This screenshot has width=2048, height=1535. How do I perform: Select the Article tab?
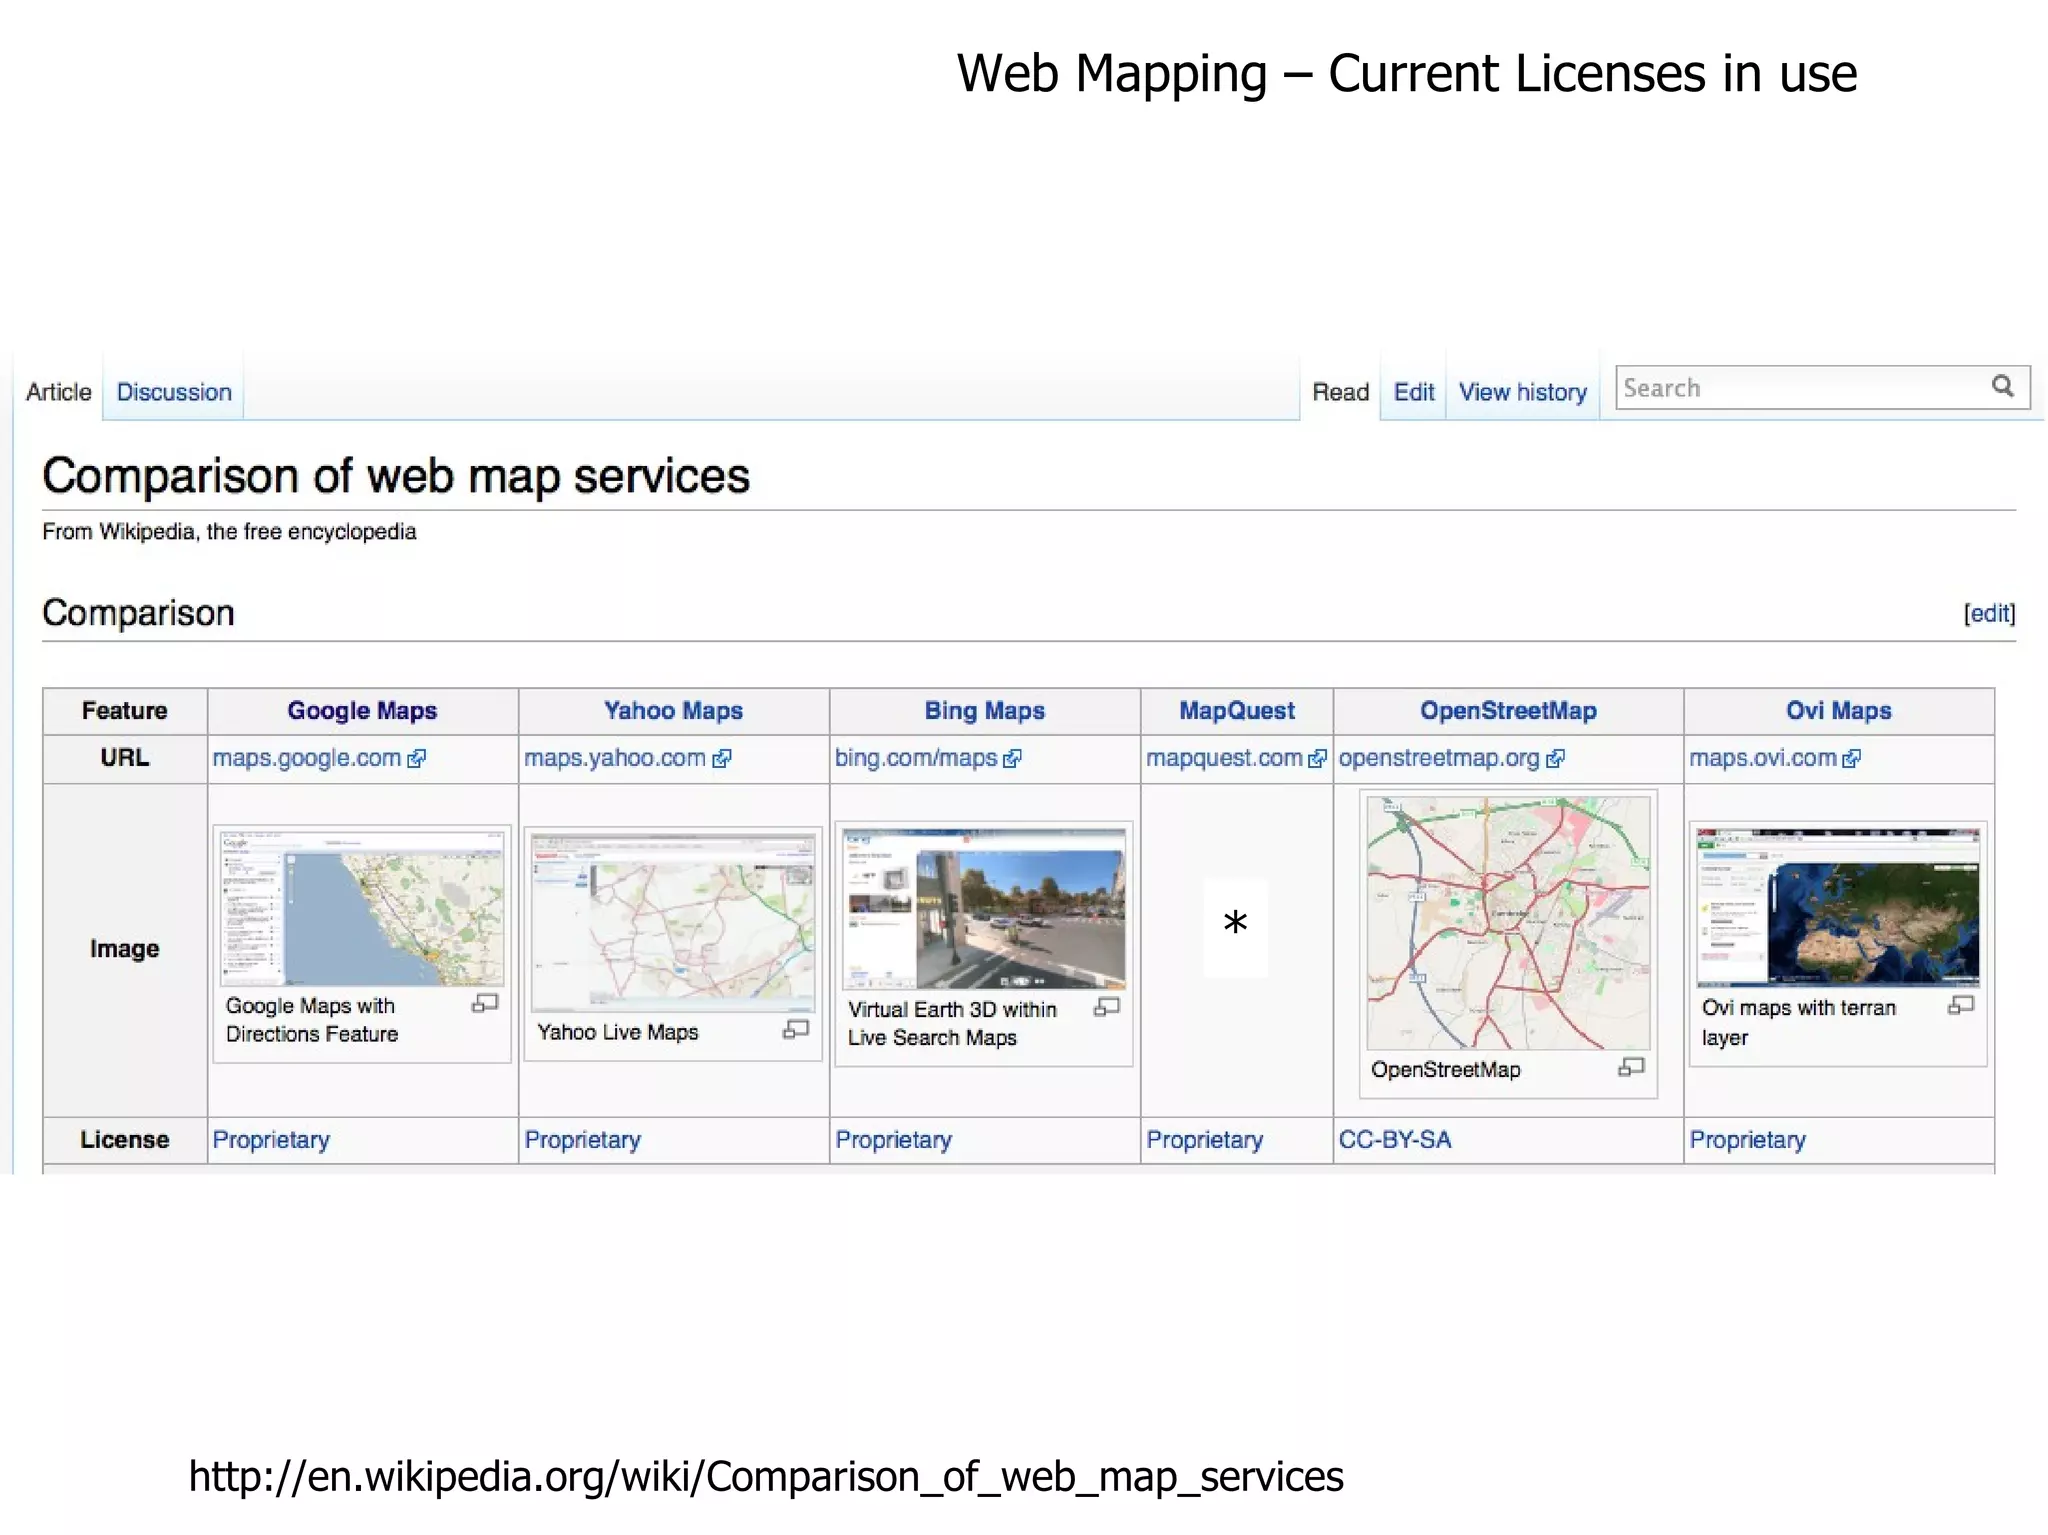point(58,392)
